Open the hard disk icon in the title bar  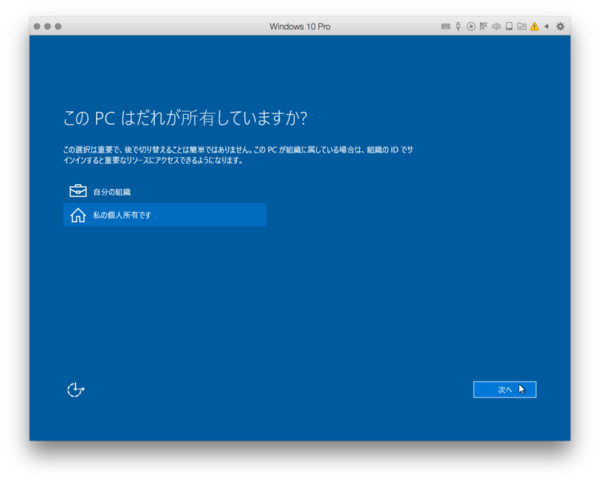click(509, 26)
